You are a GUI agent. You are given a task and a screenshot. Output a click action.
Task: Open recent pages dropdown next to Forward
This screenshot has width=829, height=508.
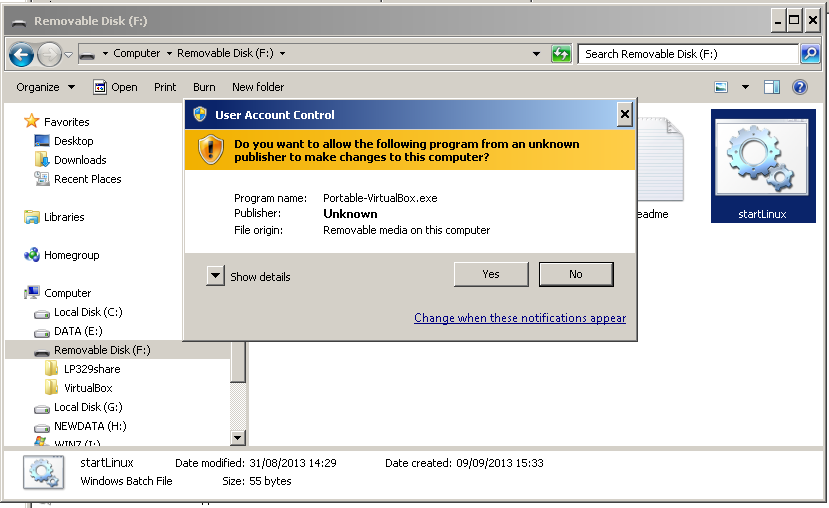68,54
